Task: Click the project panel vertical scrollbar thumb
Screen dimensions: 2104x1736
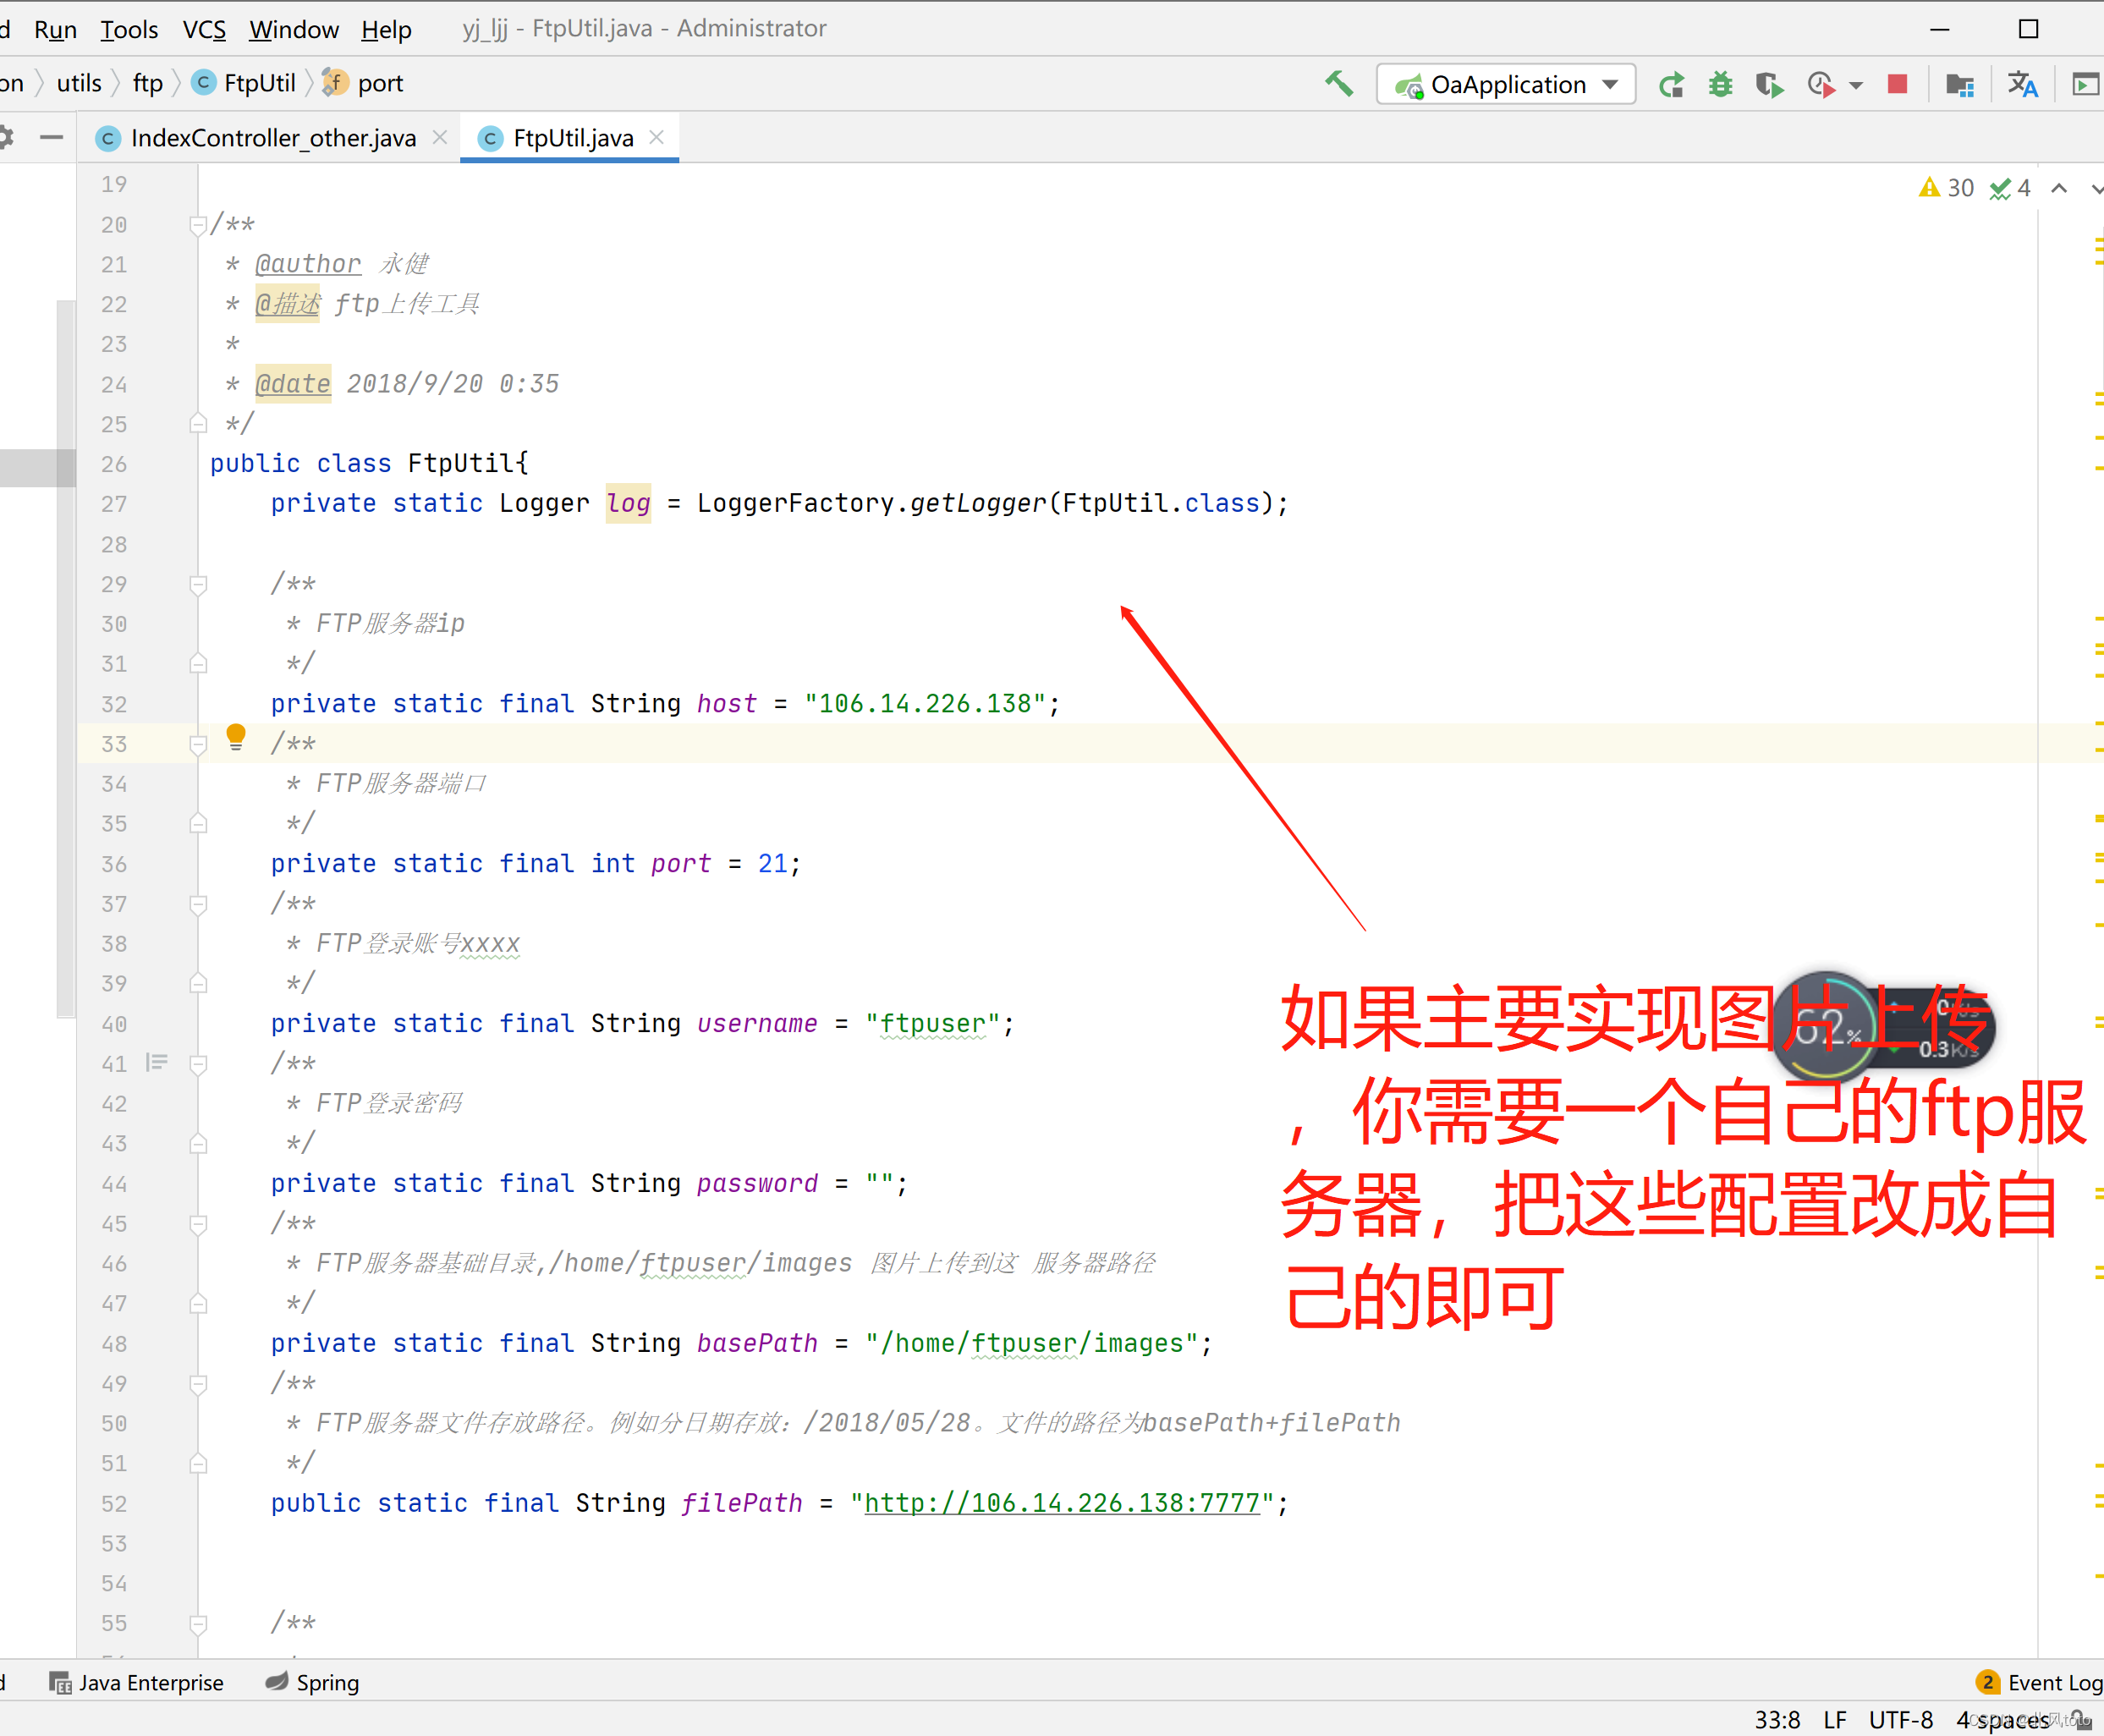Action: [x=66, y=658]
